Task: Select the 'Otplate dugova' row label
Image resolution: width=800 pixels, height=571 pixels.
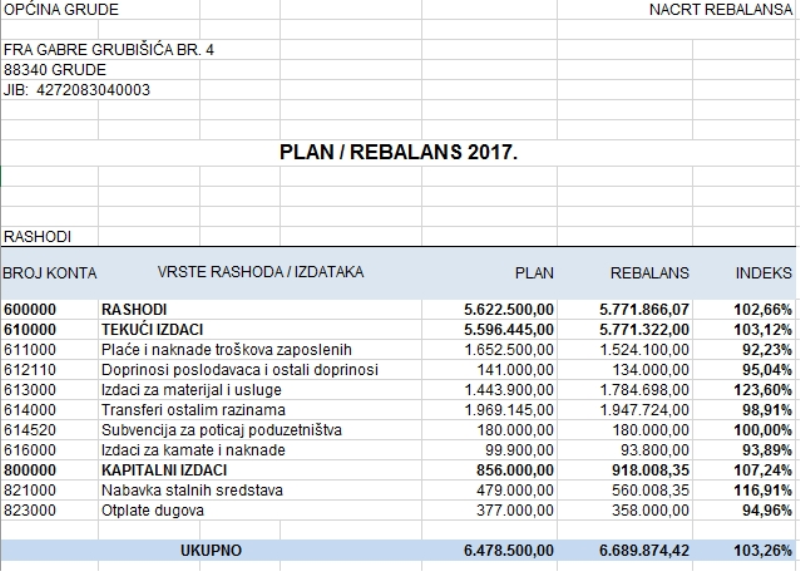Action: 153,510
